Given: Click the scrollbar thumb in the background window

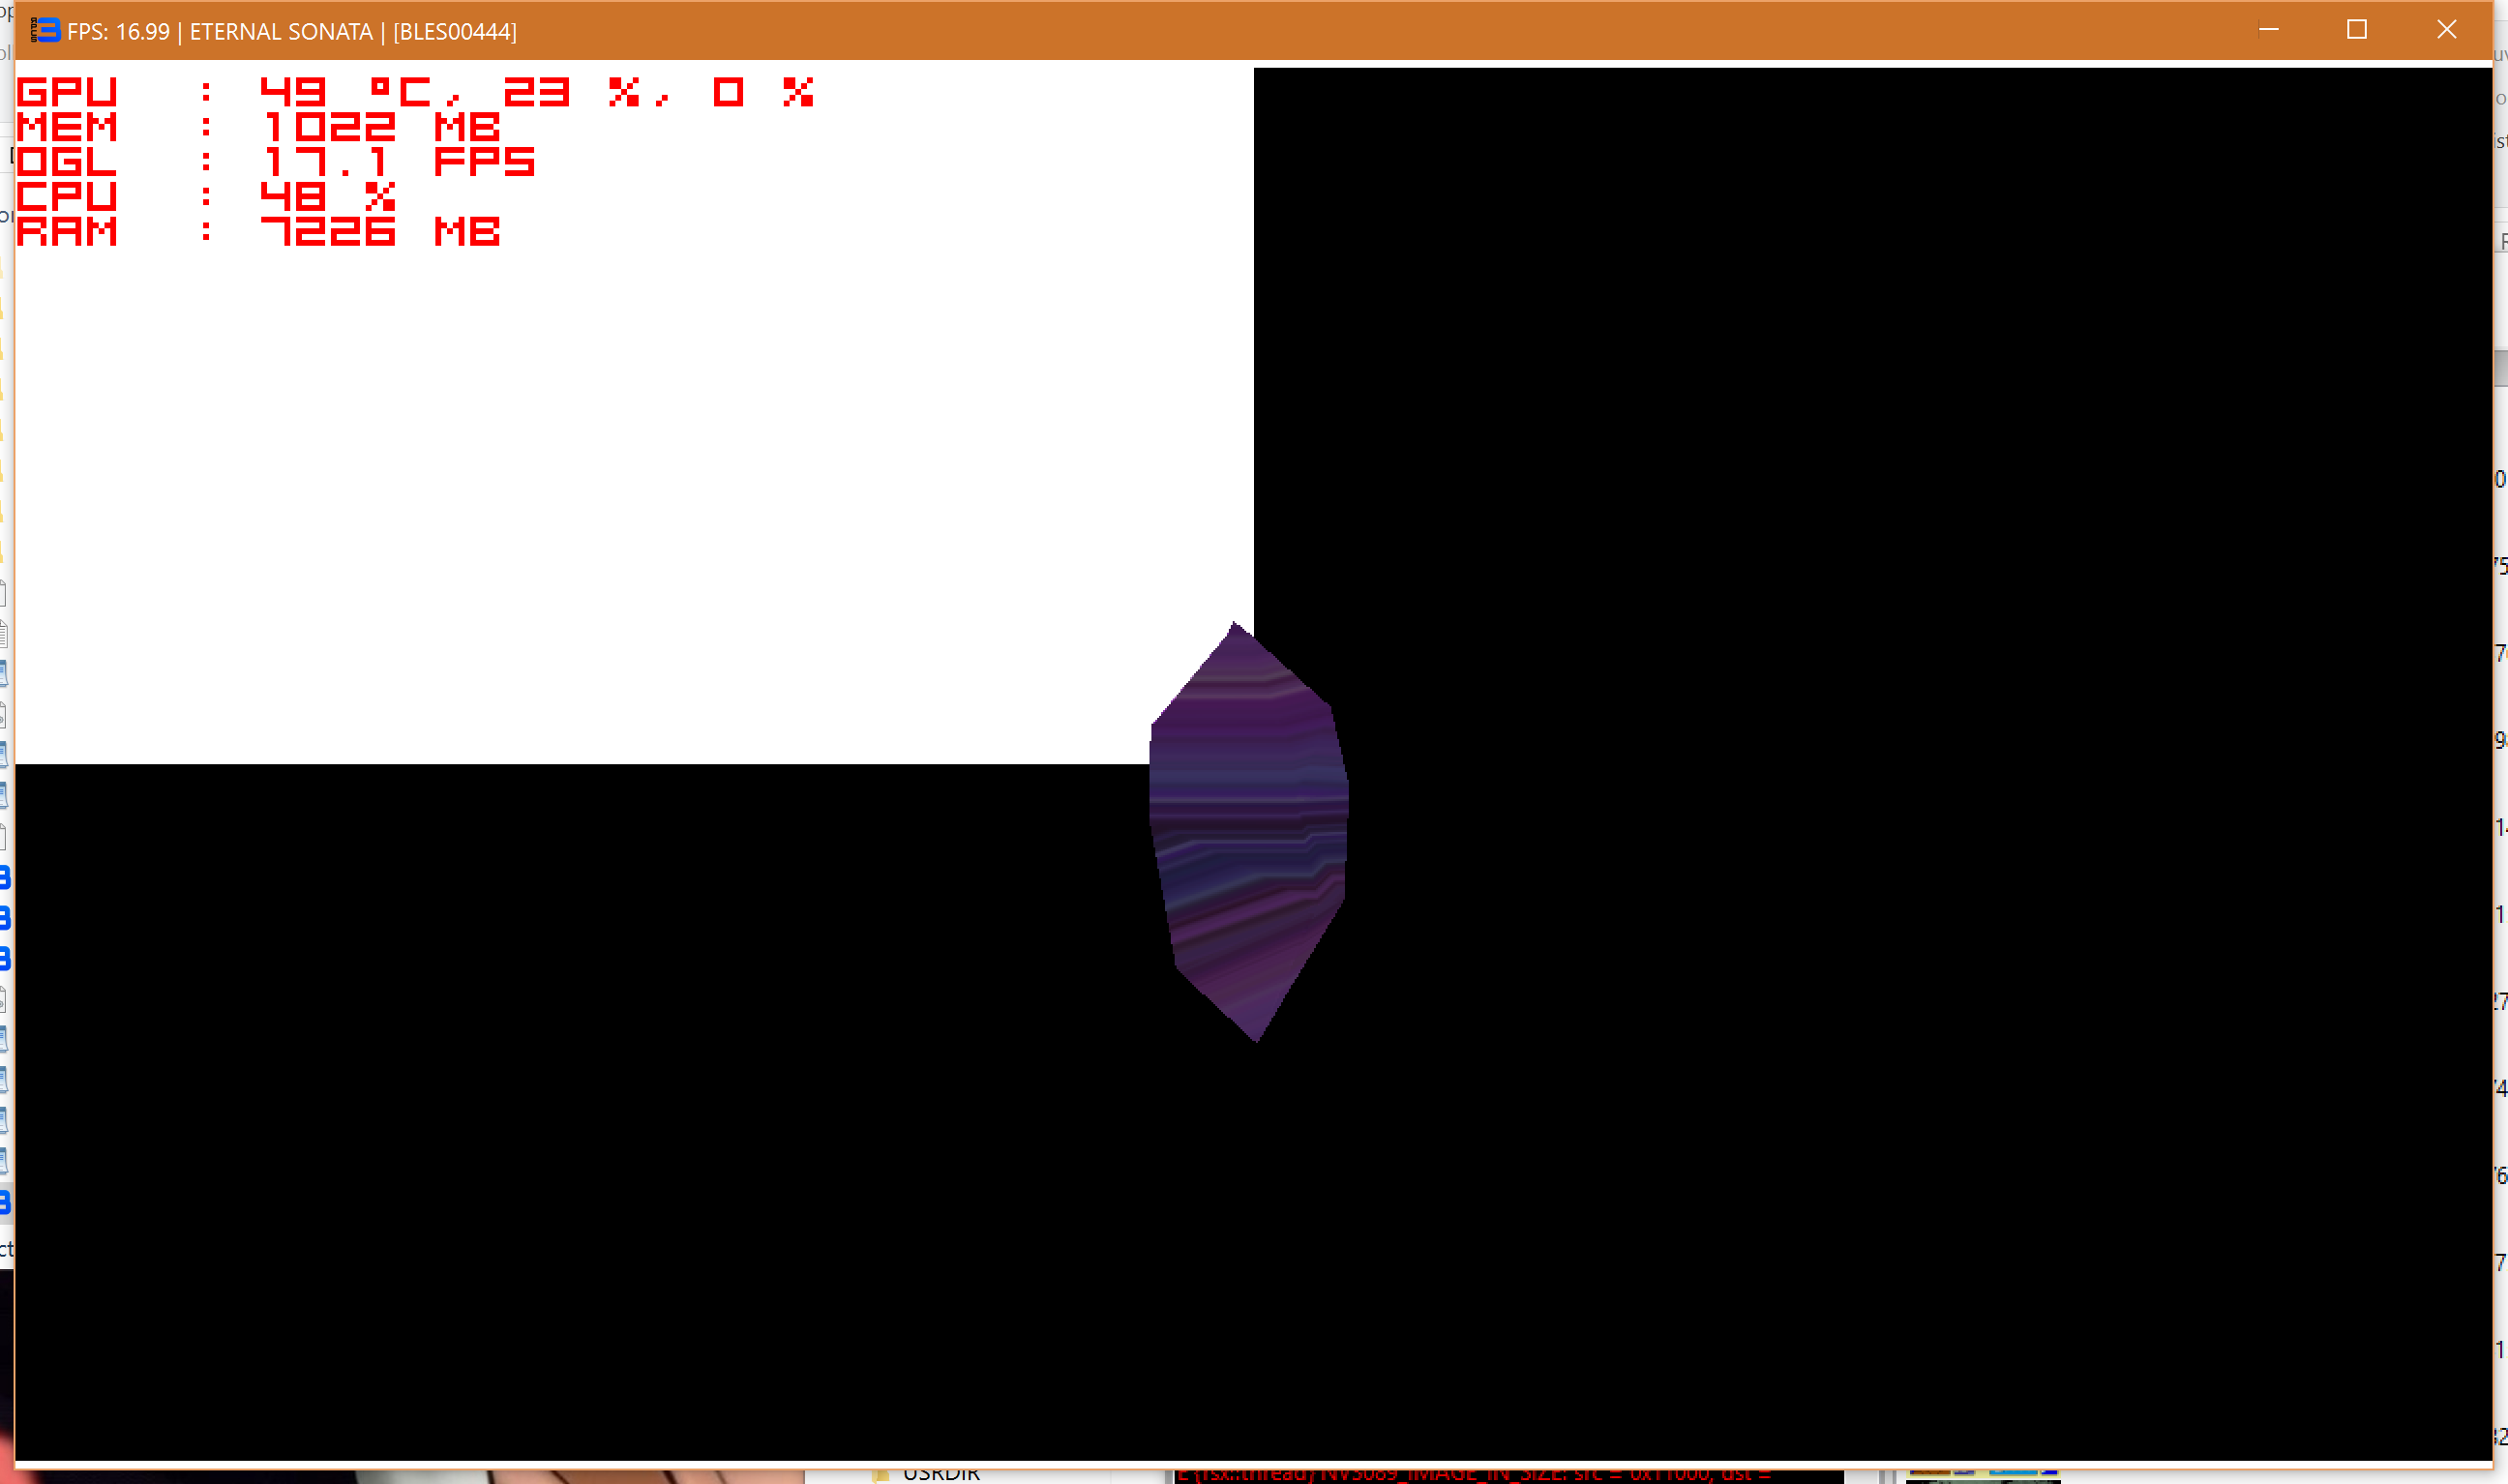Looking at the screenshot, I should [x=2501, y=367].
